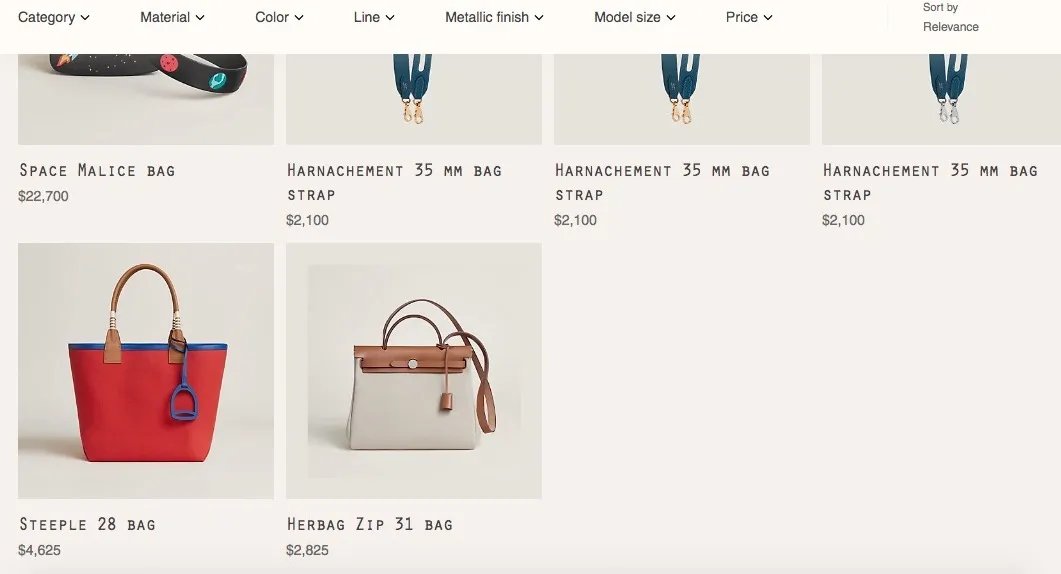Expand the Metallic finish filter

(494, 18)
